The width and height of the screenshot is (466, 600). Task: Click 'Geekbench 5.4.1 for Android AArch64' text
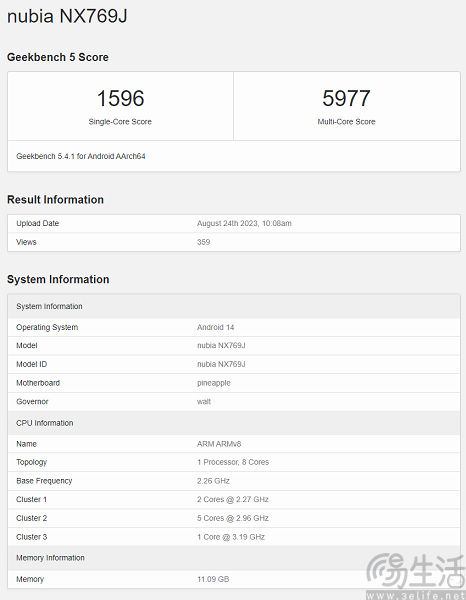click(81, 156)
